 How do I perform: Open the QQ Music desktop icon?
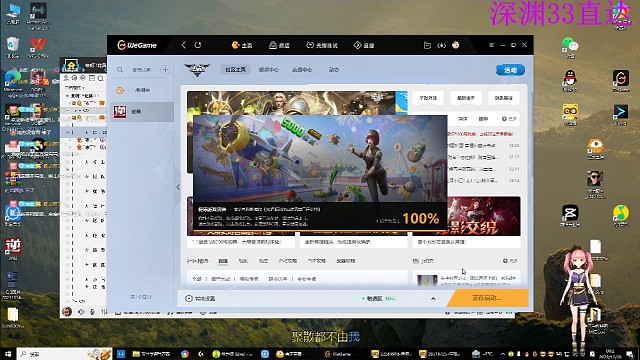coord(621,215)
